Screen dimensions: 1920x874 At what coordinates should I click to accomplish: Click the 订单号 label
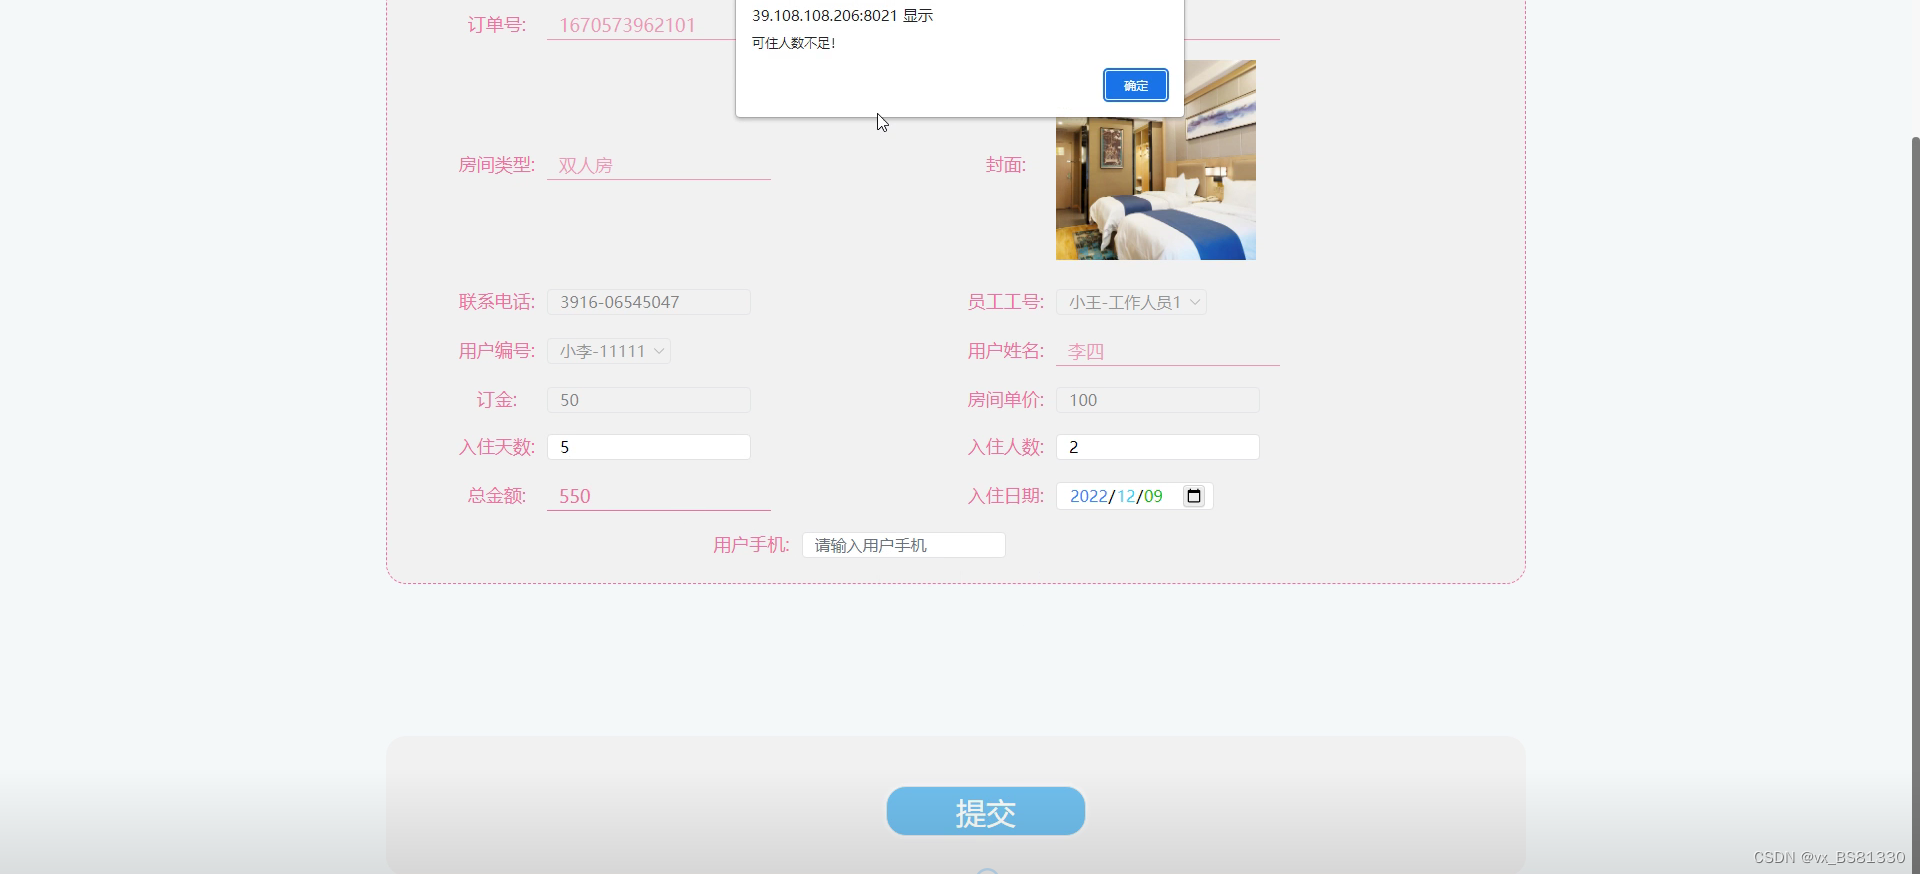click(x=496, y=25)
